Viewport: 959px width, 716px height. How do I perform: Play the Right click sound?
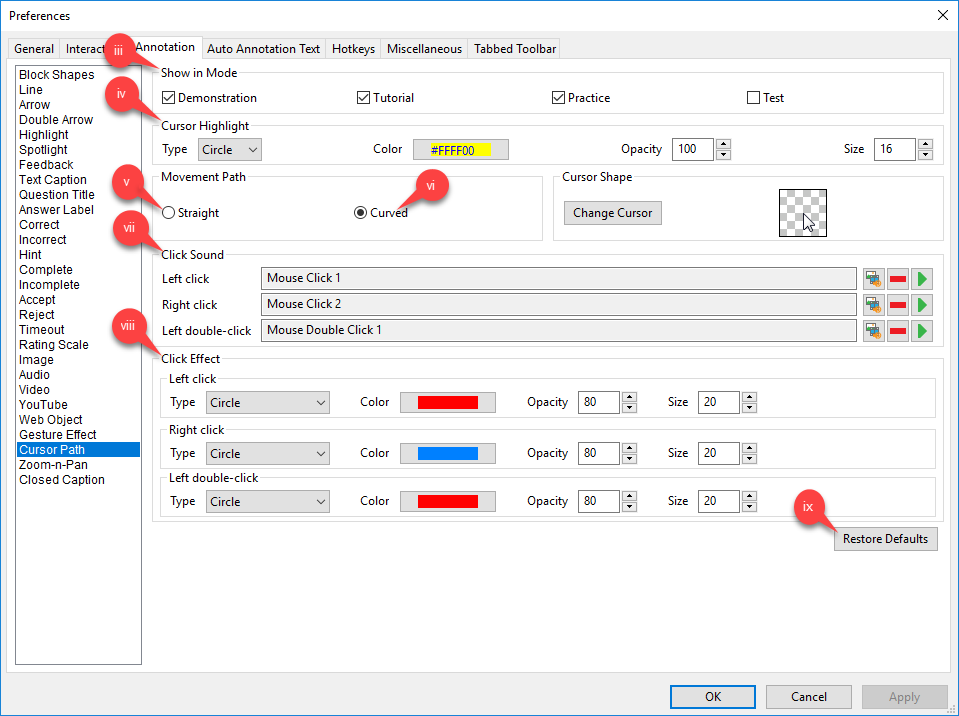(922, 304)
